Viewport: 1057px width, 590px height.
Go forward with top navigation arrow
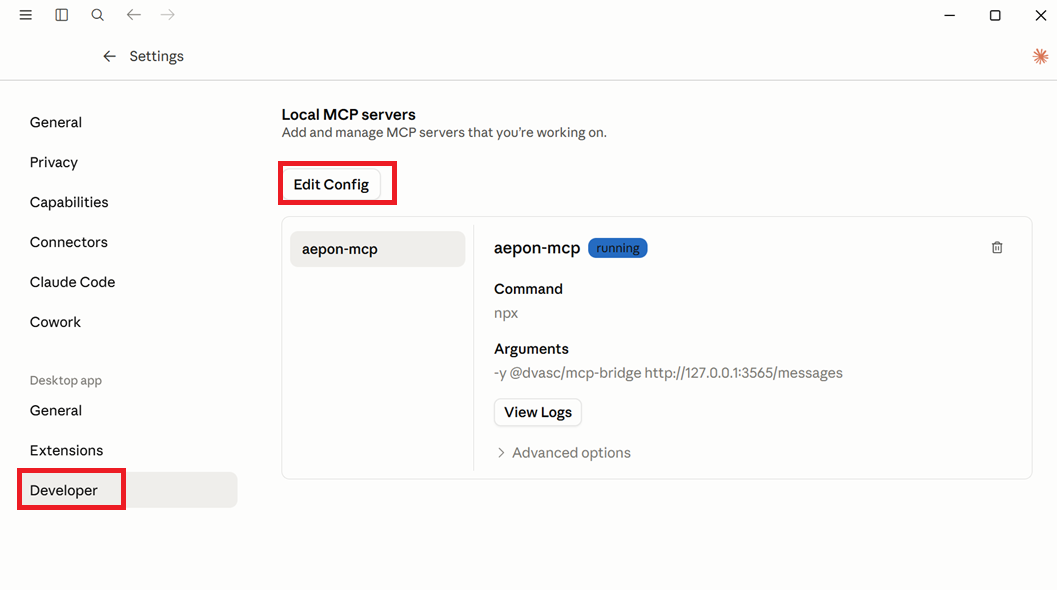pyautogui.click(x=168, y=15)
